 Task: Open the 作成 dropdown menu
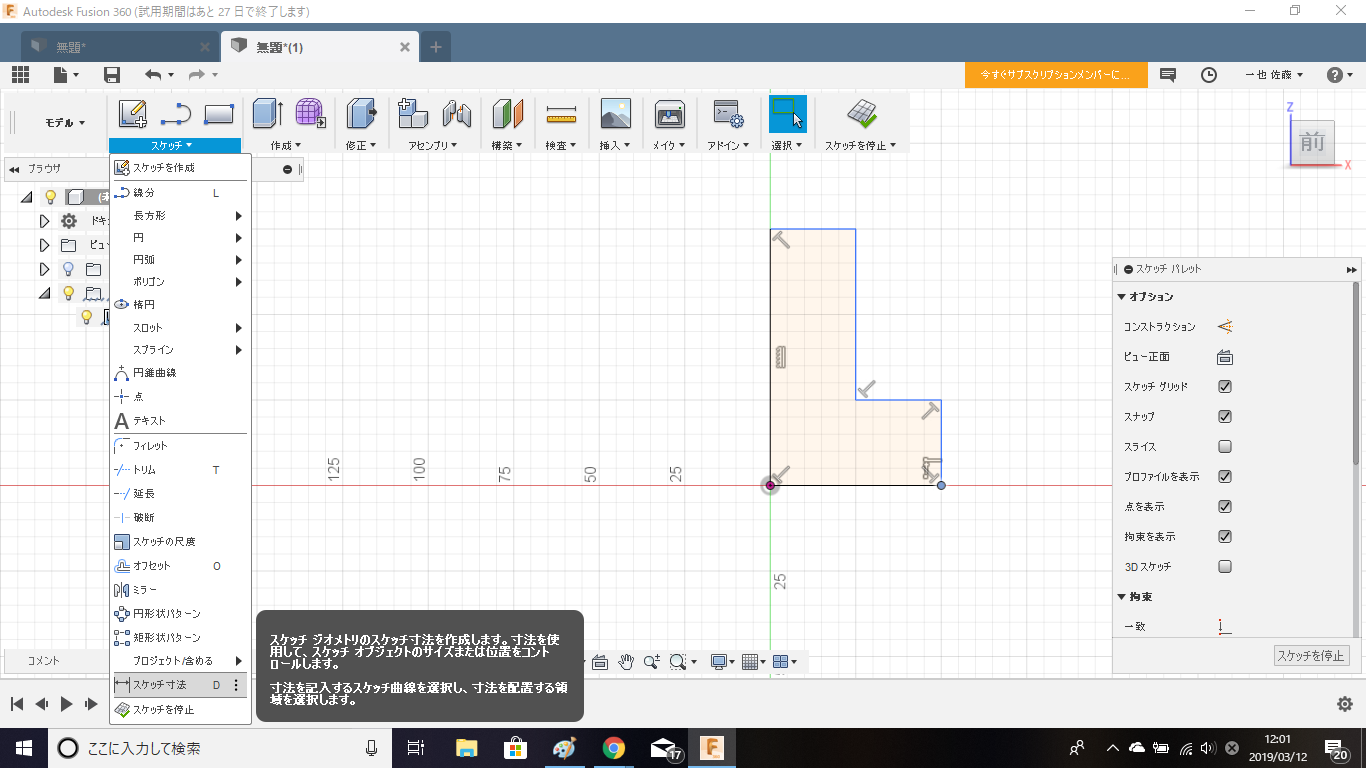tap(285, 145)
